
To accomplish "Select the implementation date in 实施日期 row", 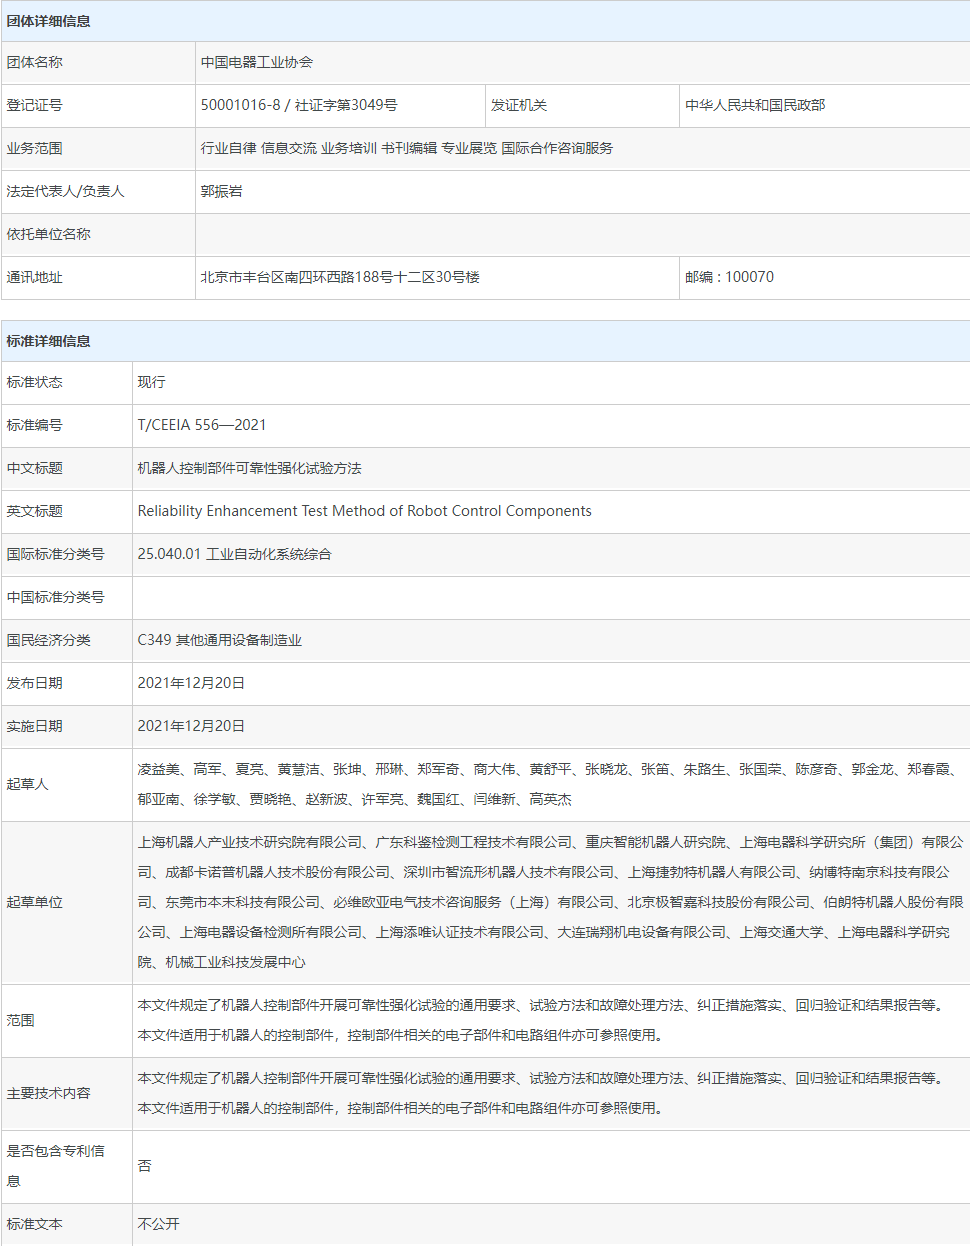I will (x=191, y=726).
